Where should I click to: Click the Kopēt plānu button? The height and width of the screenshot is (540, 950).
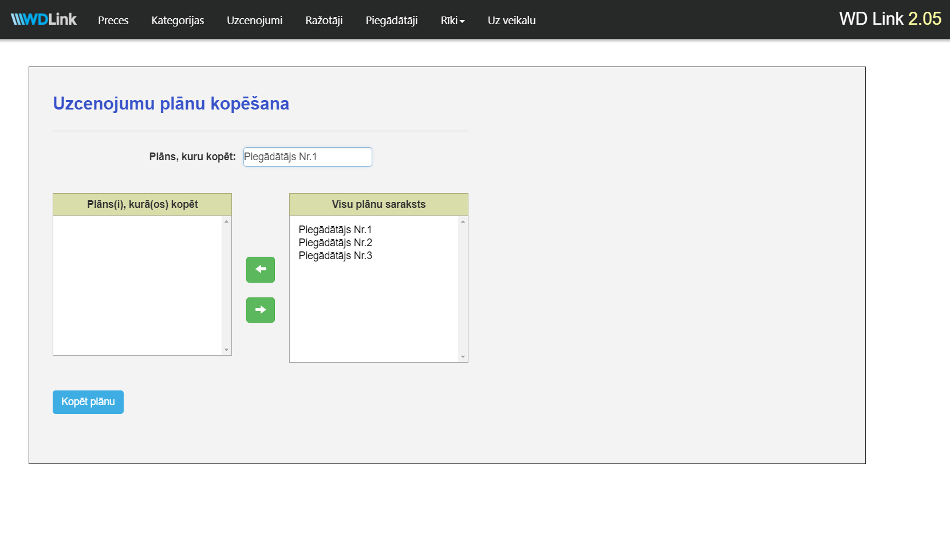tap(88, 402)
